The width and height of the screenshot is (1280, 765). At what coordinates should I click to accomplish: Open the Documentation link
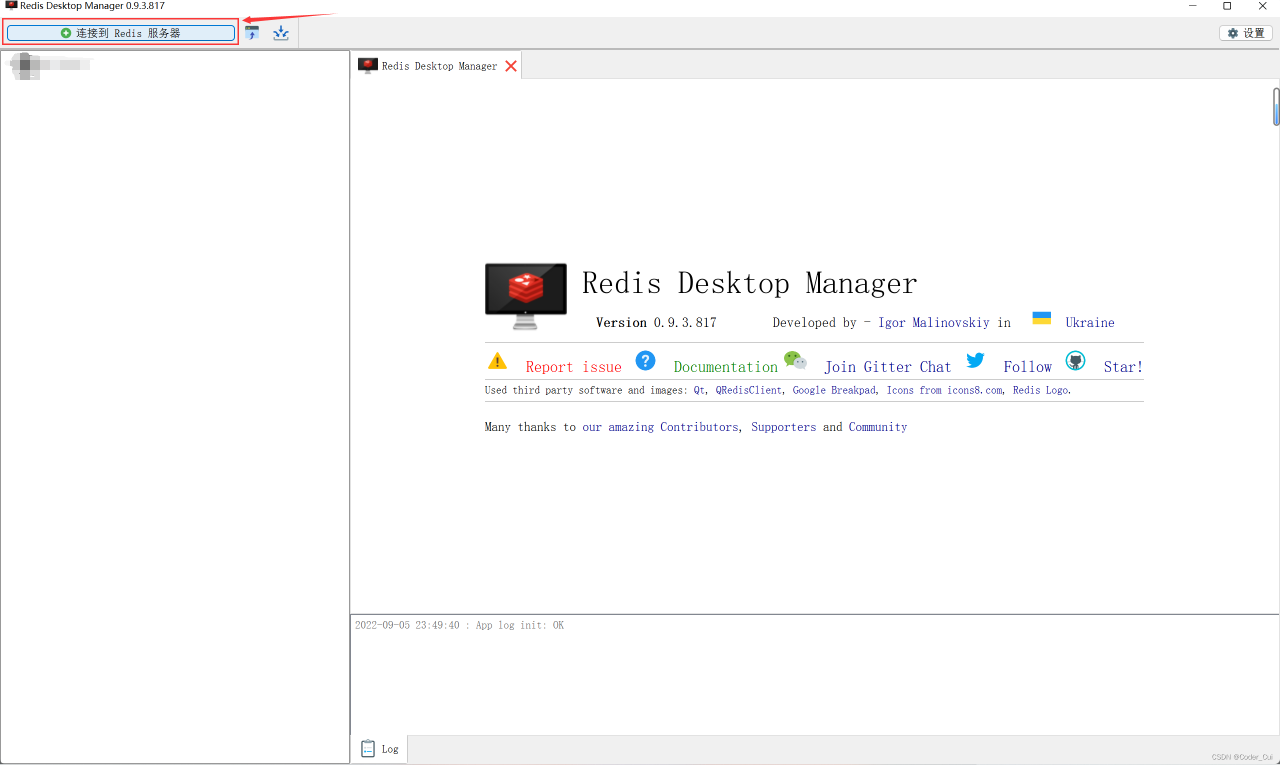726,367
